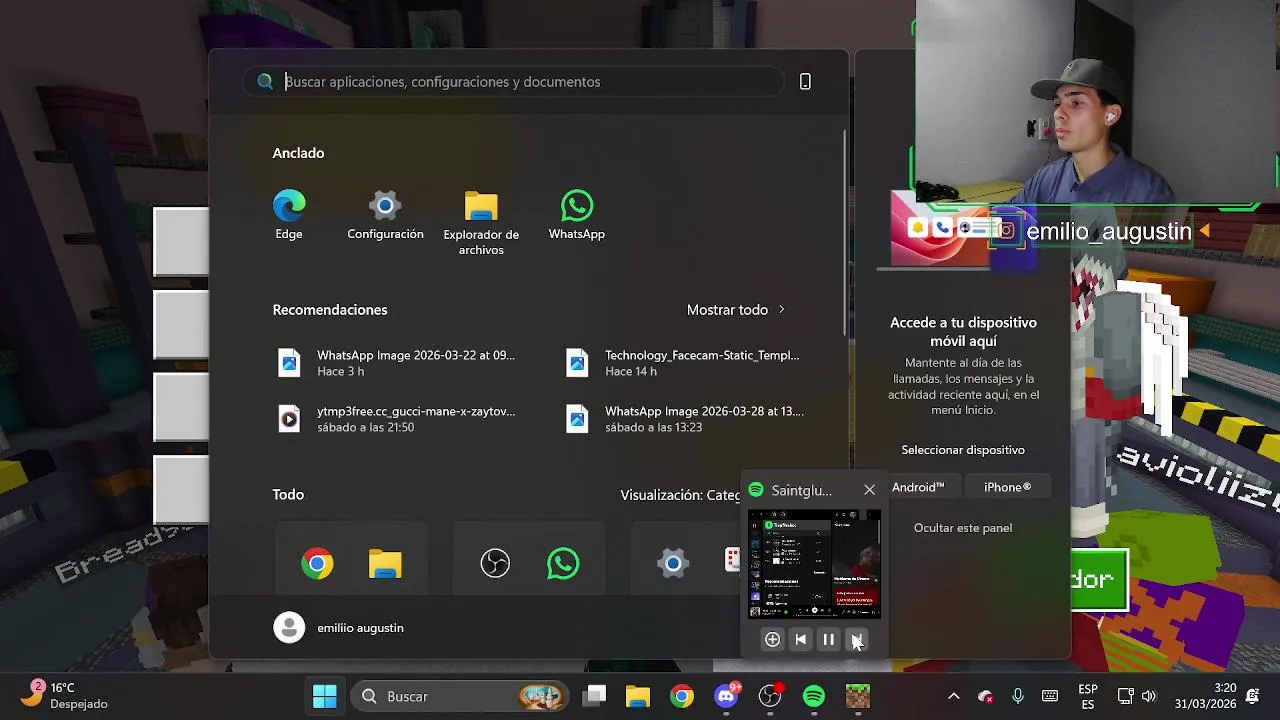Open notification center bell icon

coord(1253,696)
